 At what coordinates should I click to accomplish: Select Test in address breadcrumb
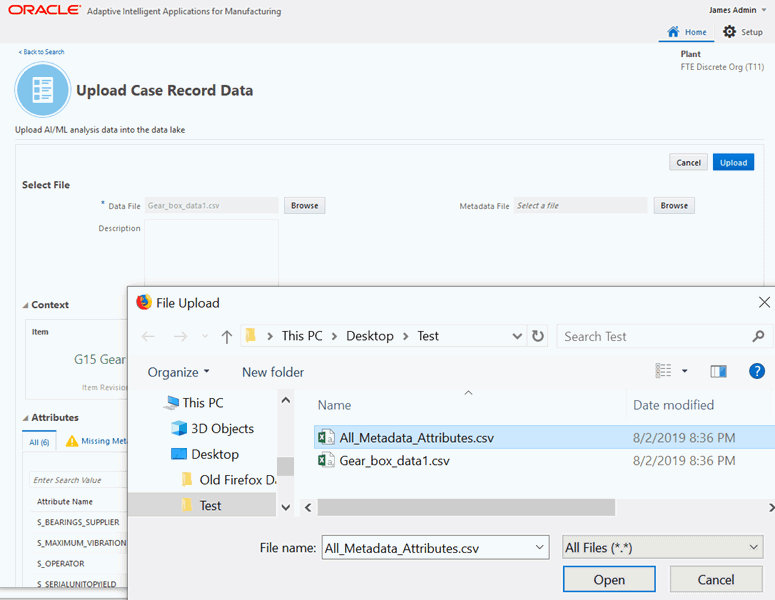tap(428, 336)
